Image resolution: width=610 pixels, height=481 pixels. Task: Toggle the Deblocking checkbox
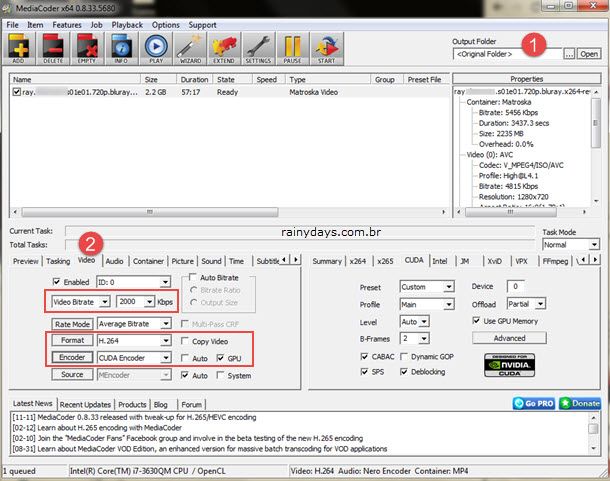404,372
